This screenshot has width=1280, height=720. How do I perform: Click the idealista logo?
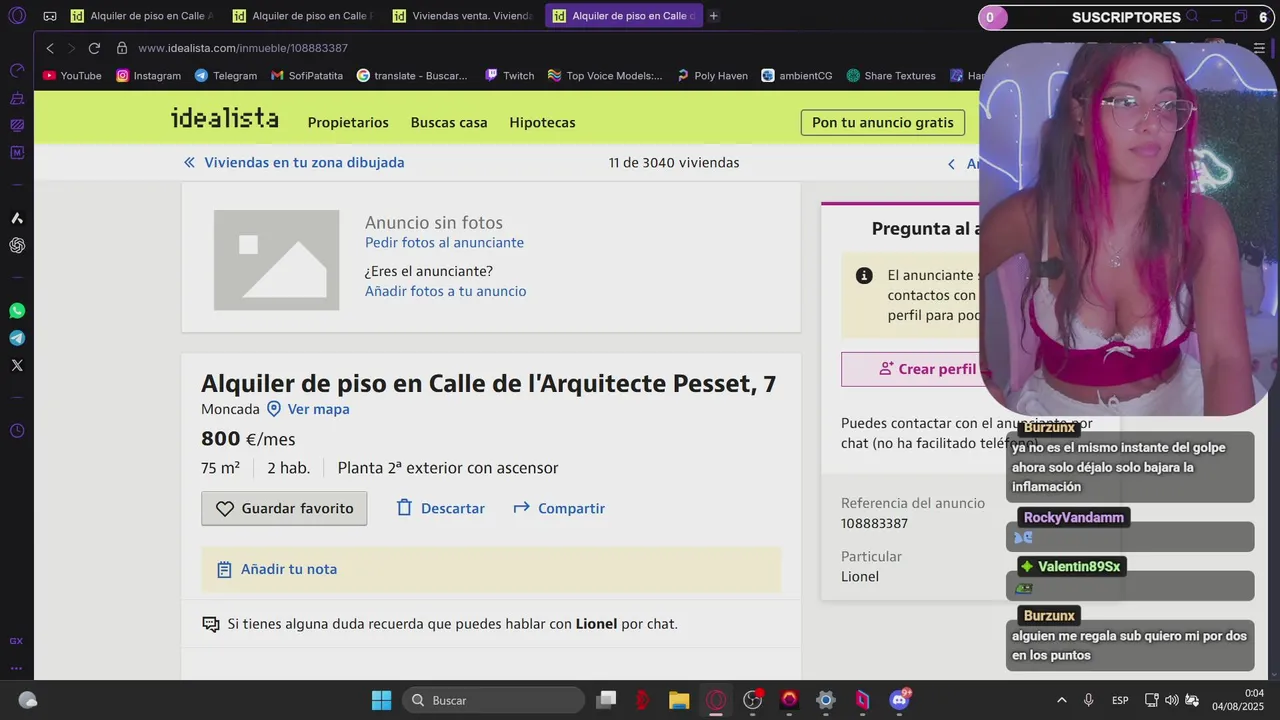pos(224,118)
